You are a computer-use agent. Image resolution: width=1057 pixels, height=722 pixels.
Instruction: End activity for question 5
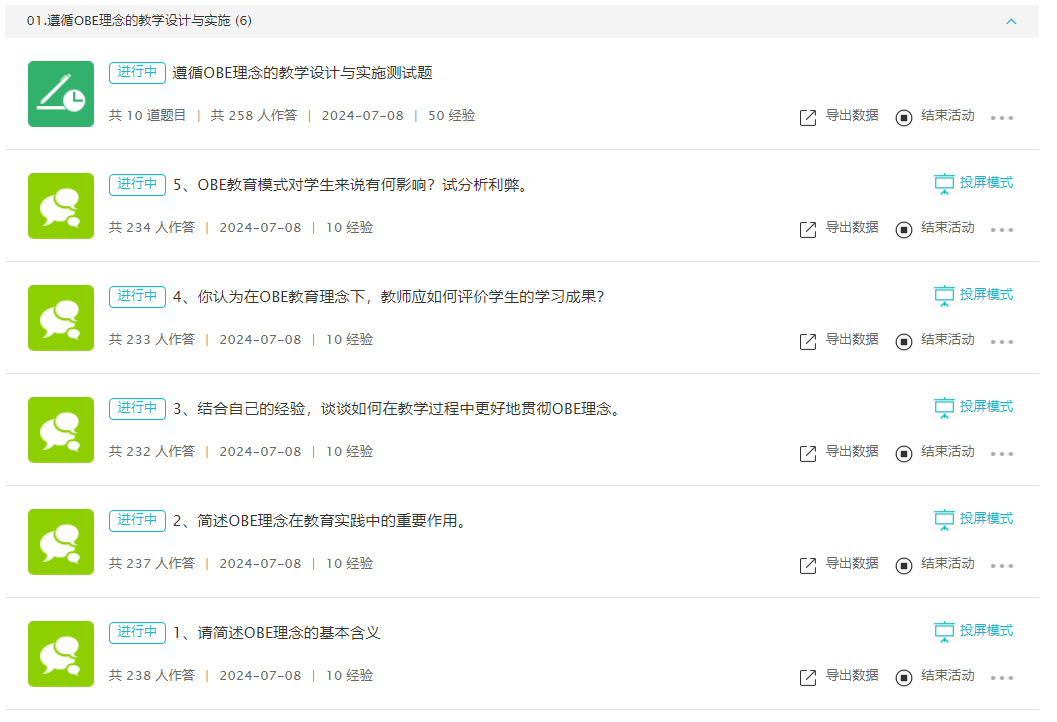(x=935, y=228)
